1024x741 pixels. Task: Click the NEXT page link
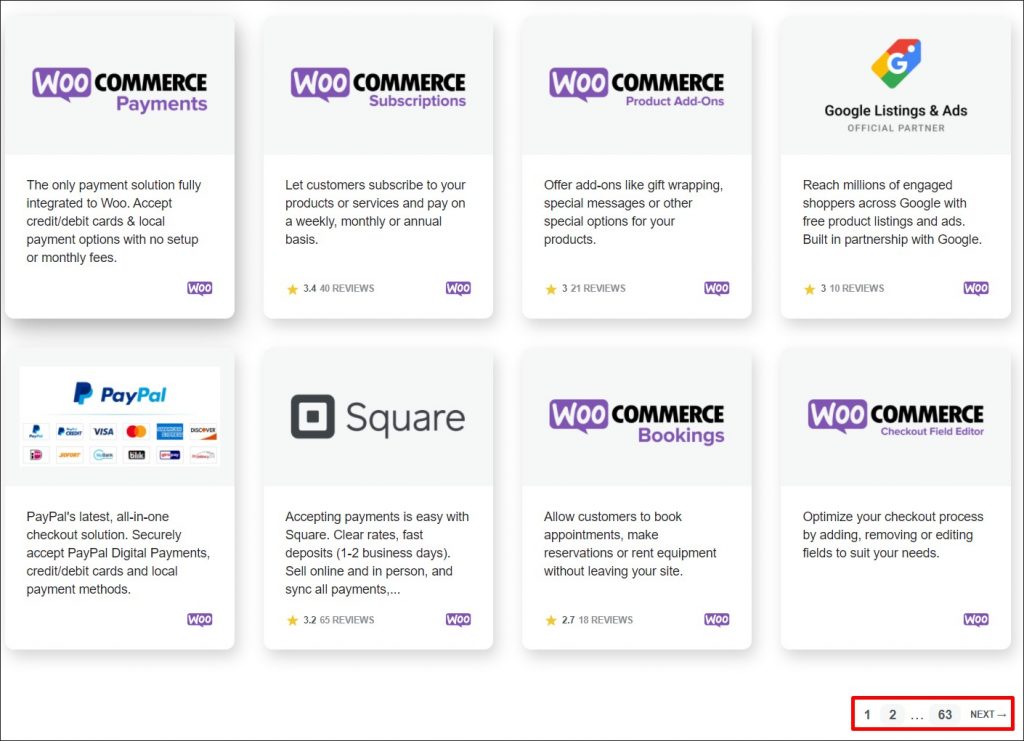987,714
